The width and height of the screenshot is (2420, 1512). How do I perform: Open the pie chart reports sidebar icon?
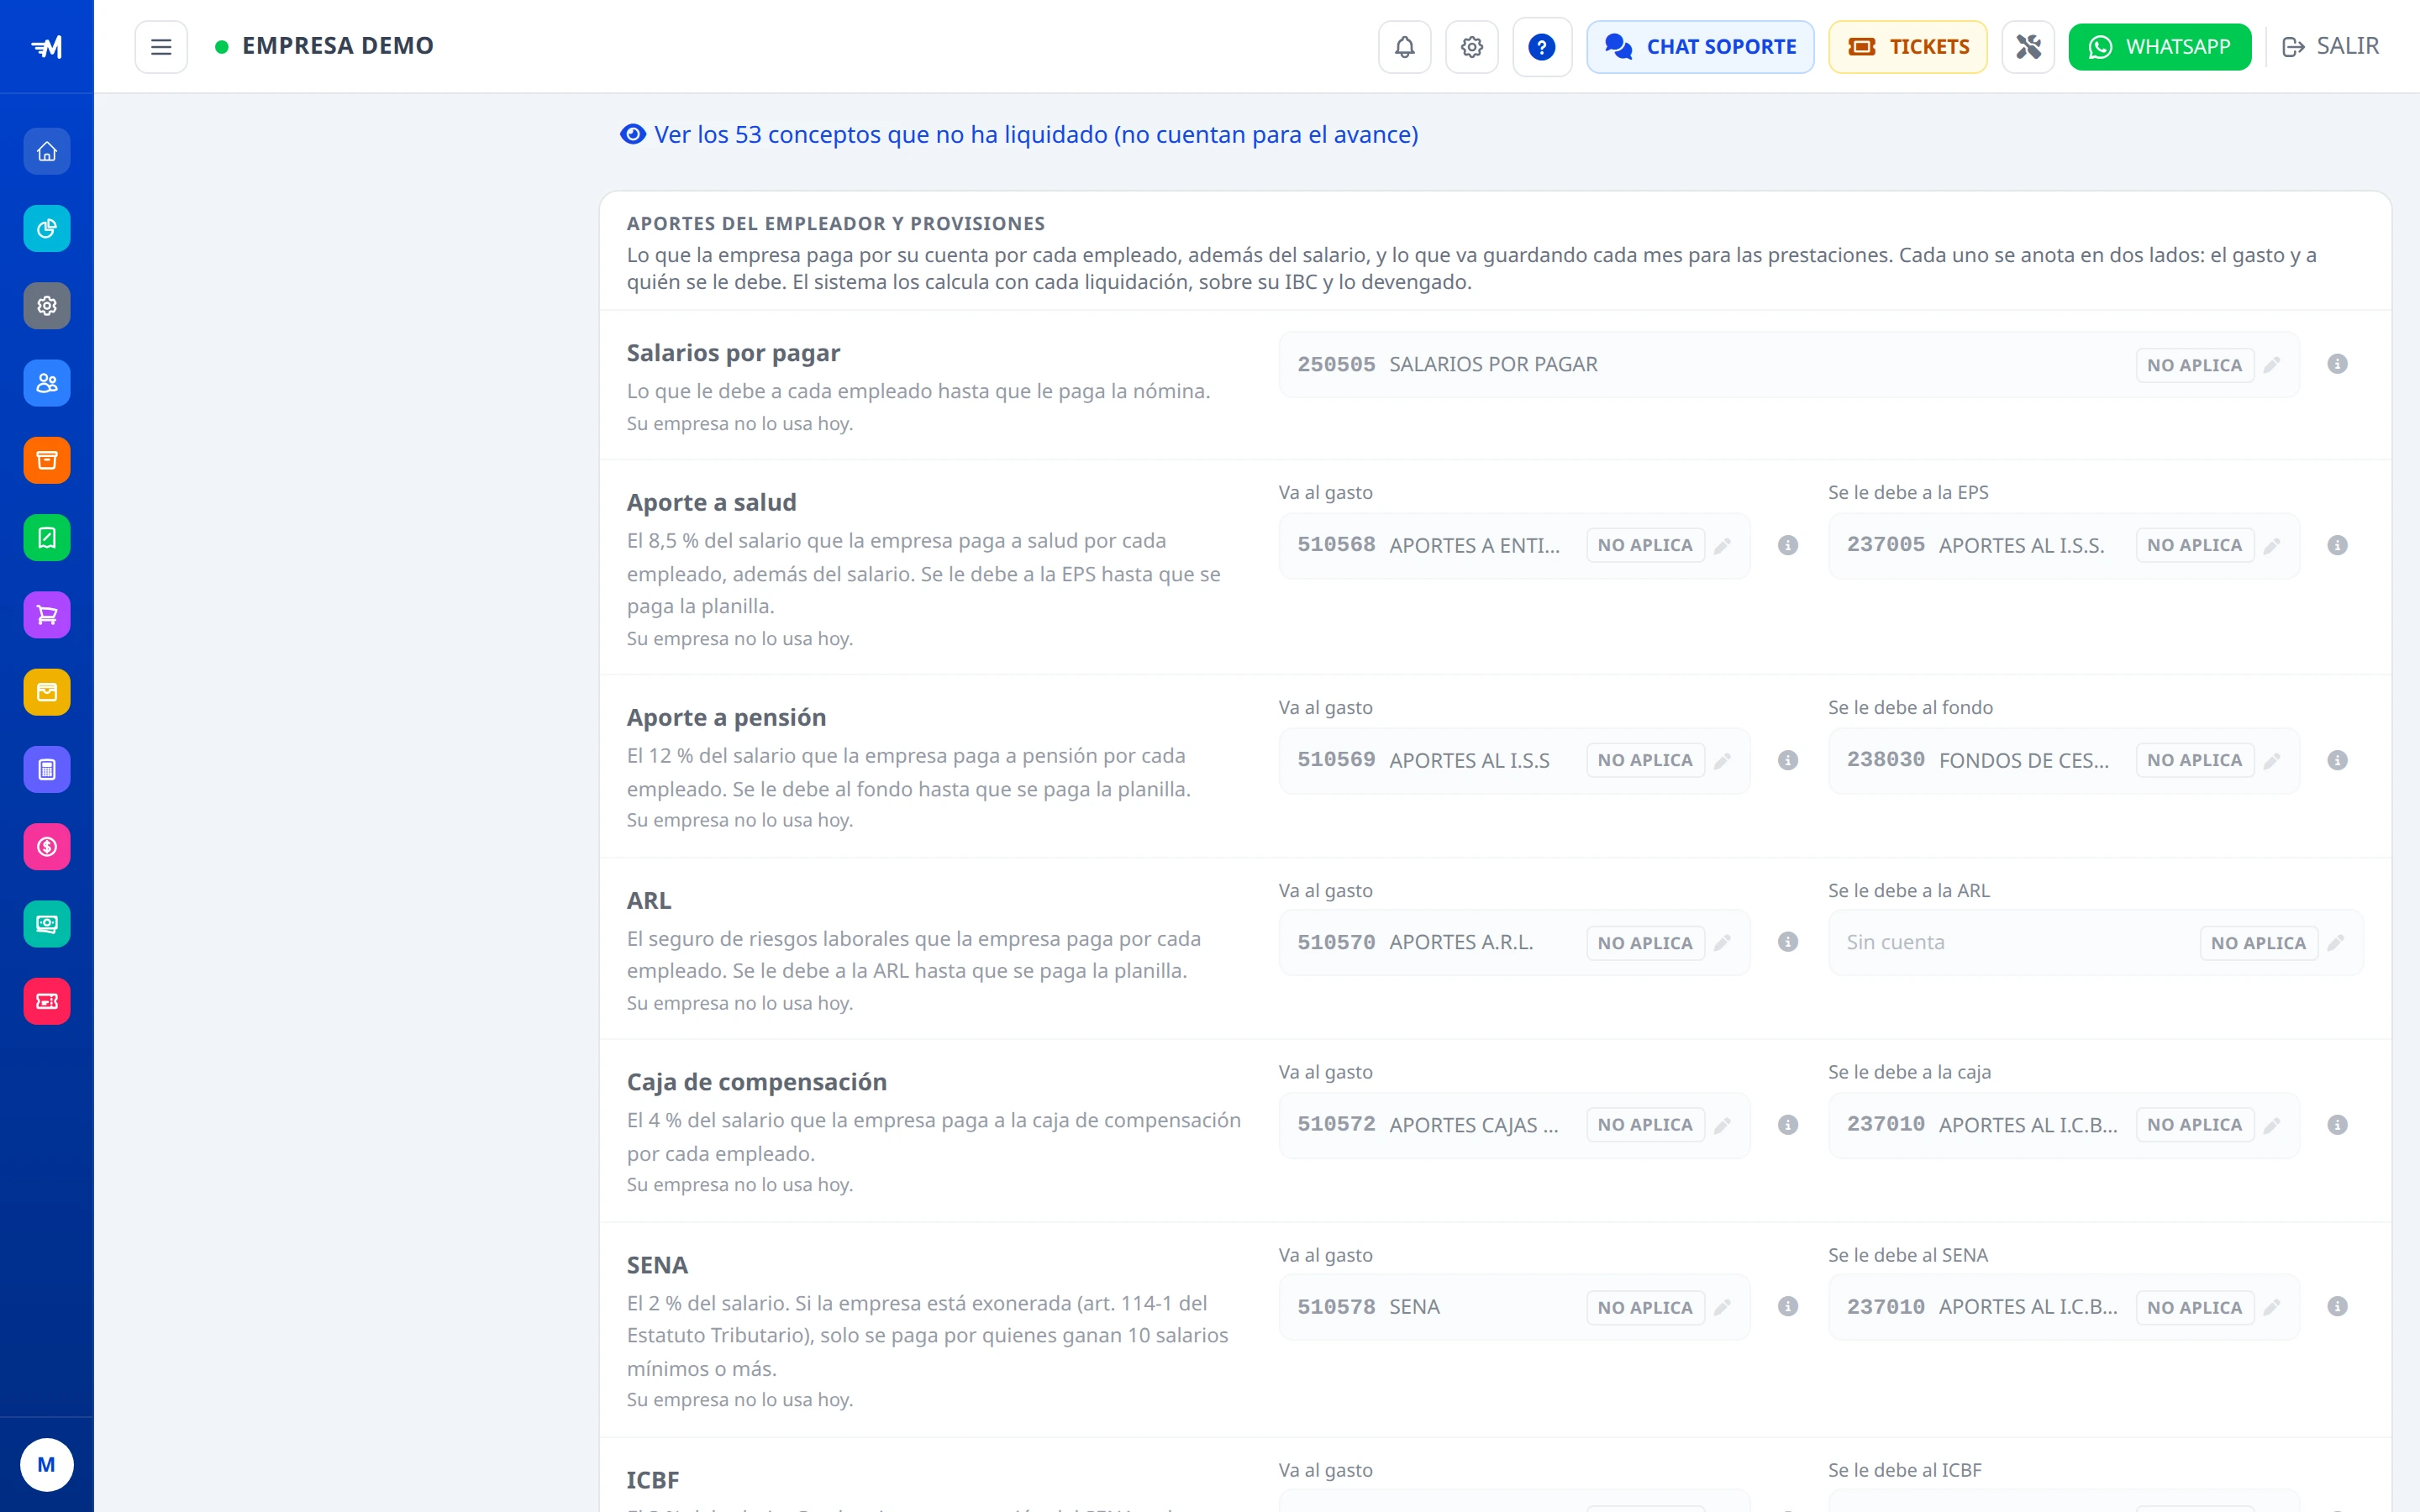point(47,229)
